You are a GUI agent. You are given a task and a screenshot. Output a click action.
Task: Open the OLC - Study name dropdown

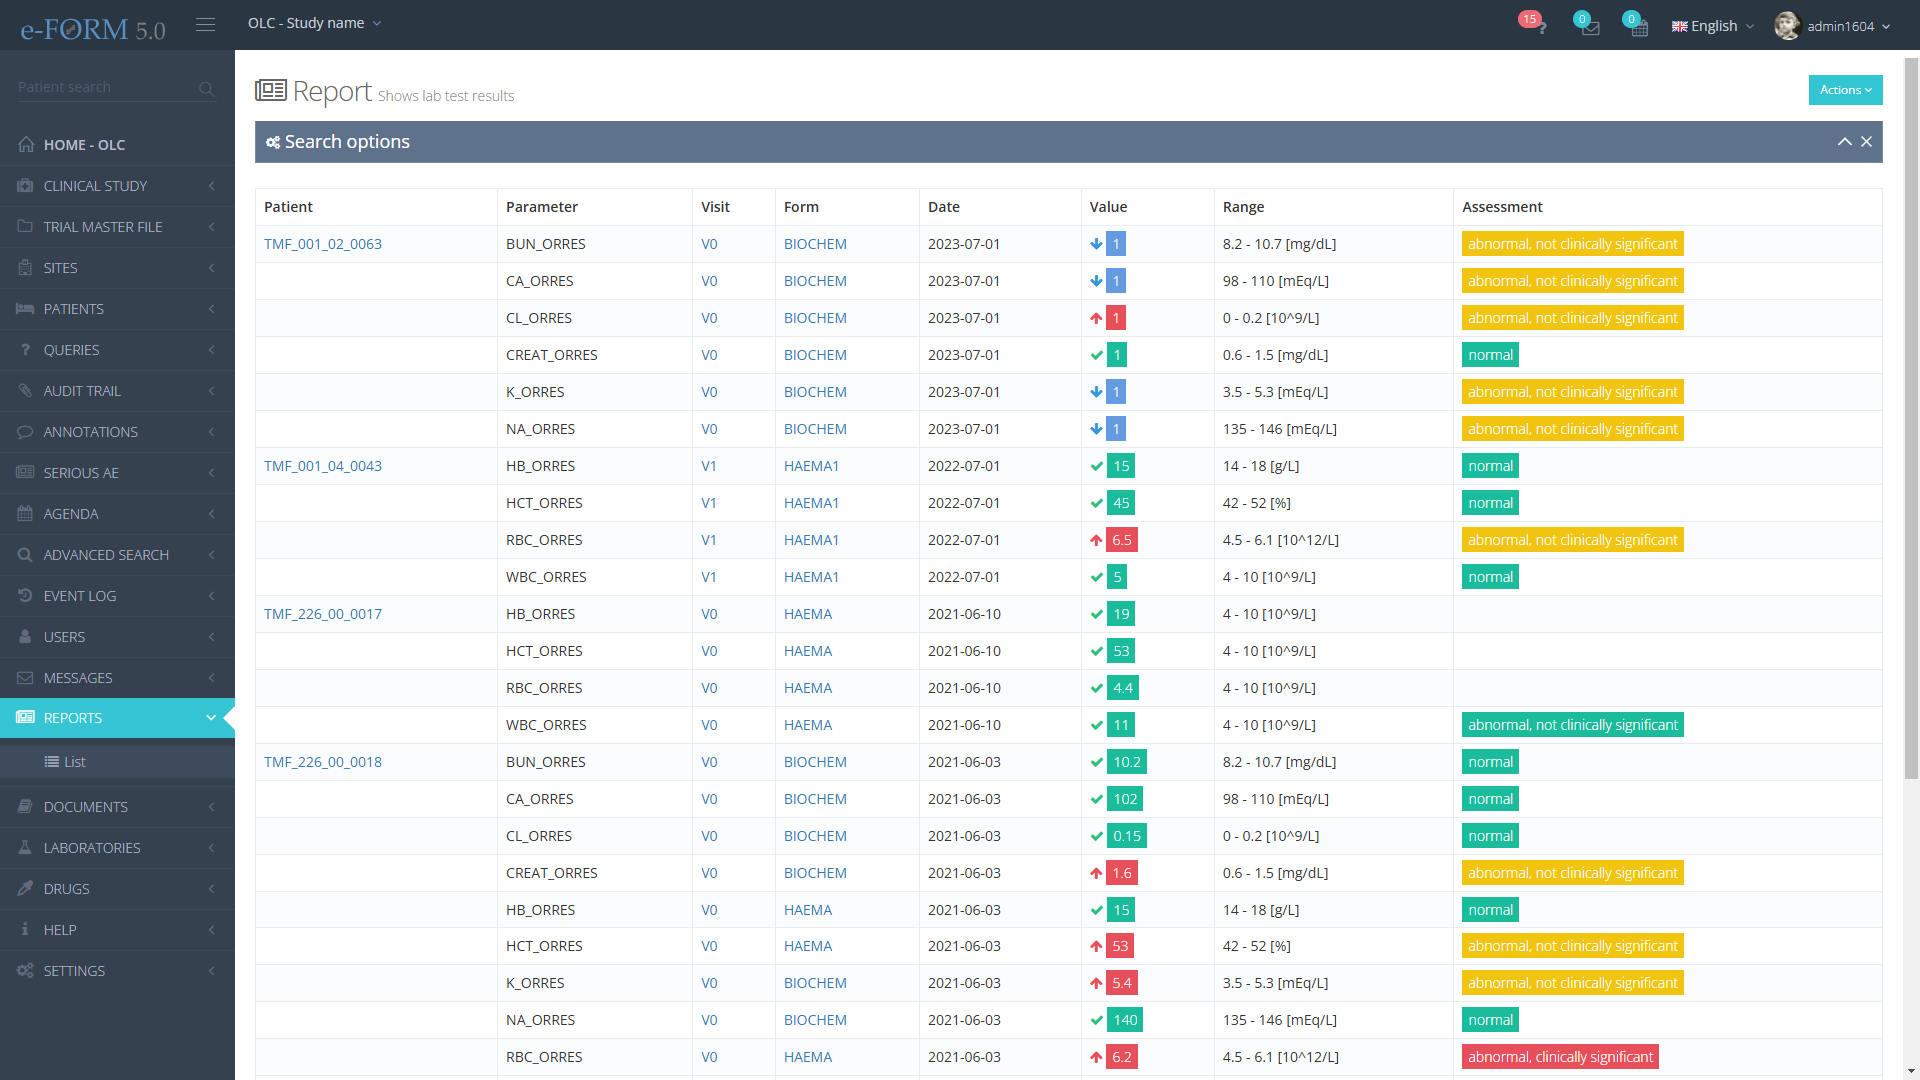coord(314,23)
